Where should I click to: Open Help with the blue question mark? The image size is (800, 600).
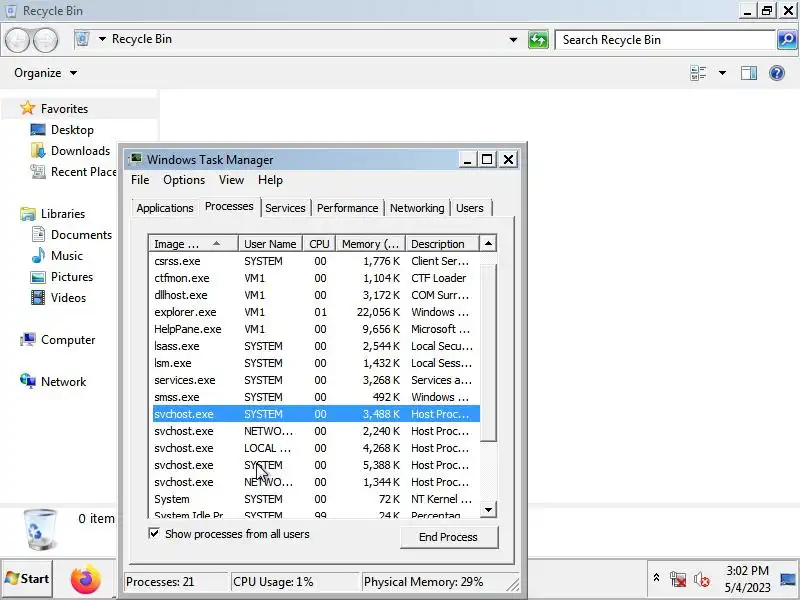point(777,73)
